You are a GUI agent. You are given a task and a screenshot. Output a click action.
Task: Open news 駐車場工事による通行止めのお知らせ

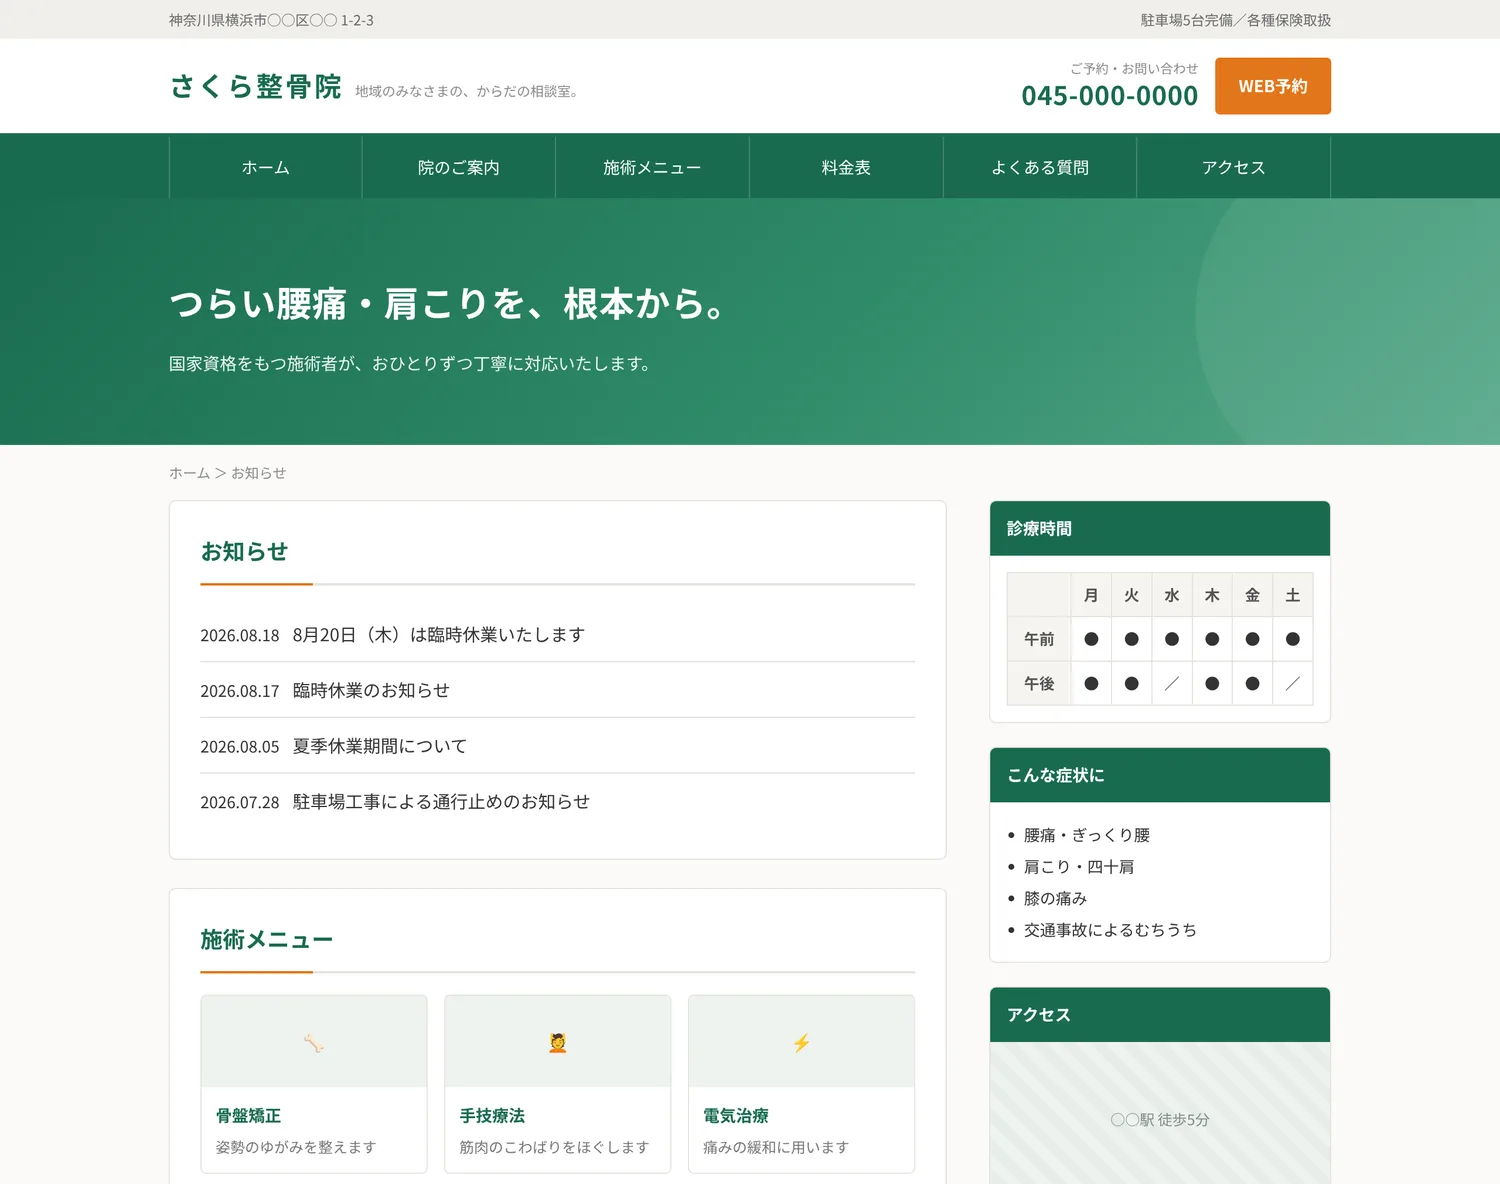441,802
